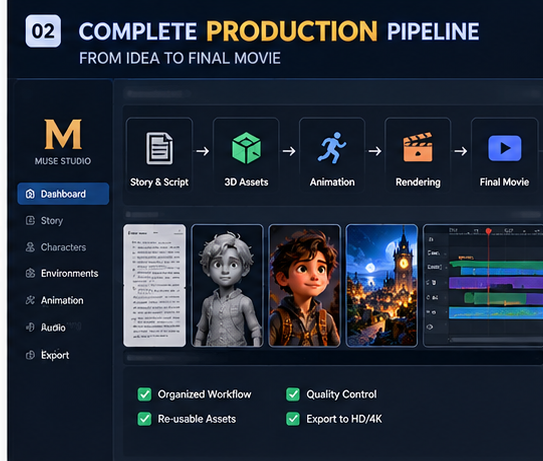The image size is (543, 461).
Task: Toggle the Quality Control checkbox
Action: [x=293, y=394]
